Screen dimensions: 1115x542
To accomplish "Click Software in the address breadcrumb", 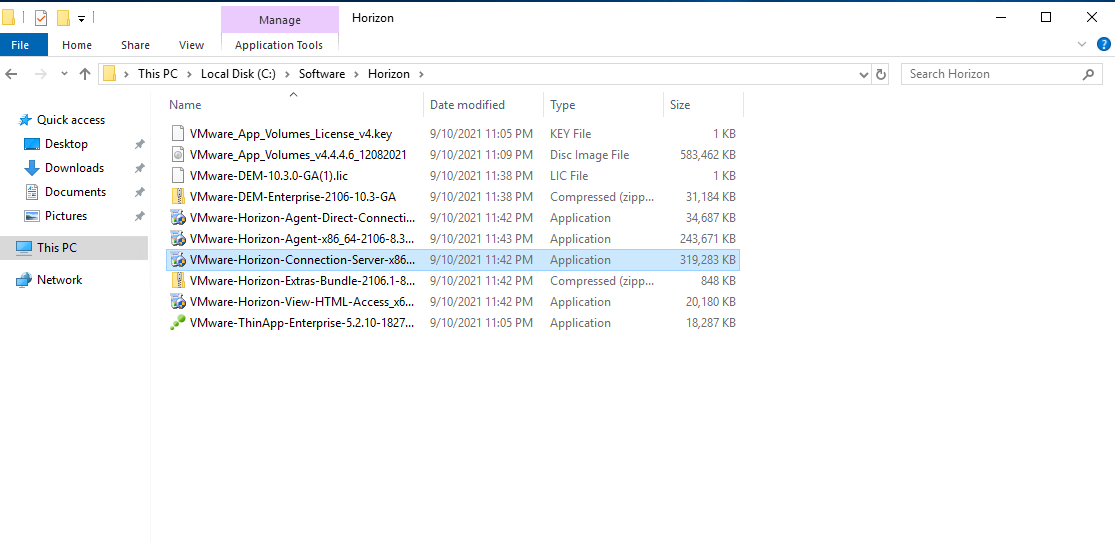I will point(321,74).
